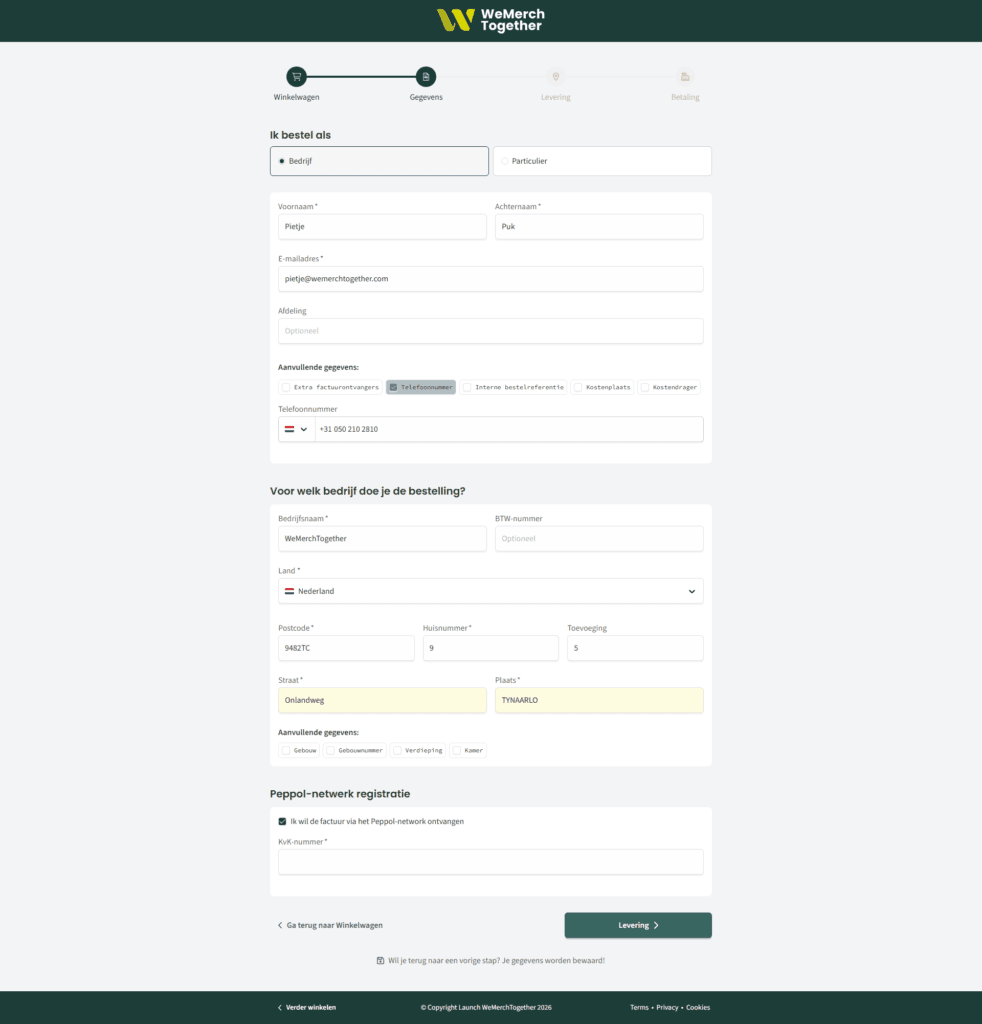Go to the Winkelwagen cart step icon

296,77
